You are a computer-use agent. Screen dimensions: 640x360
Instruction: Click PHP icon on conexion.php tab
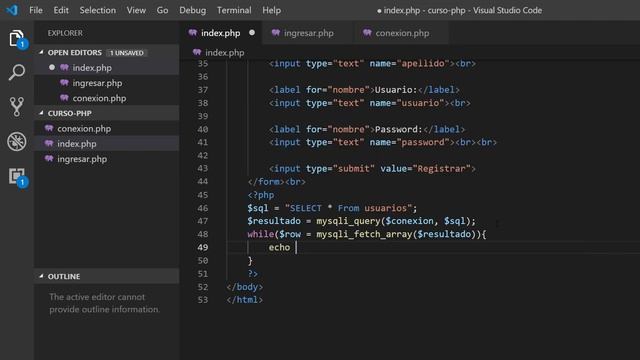[x=367, y=33]
